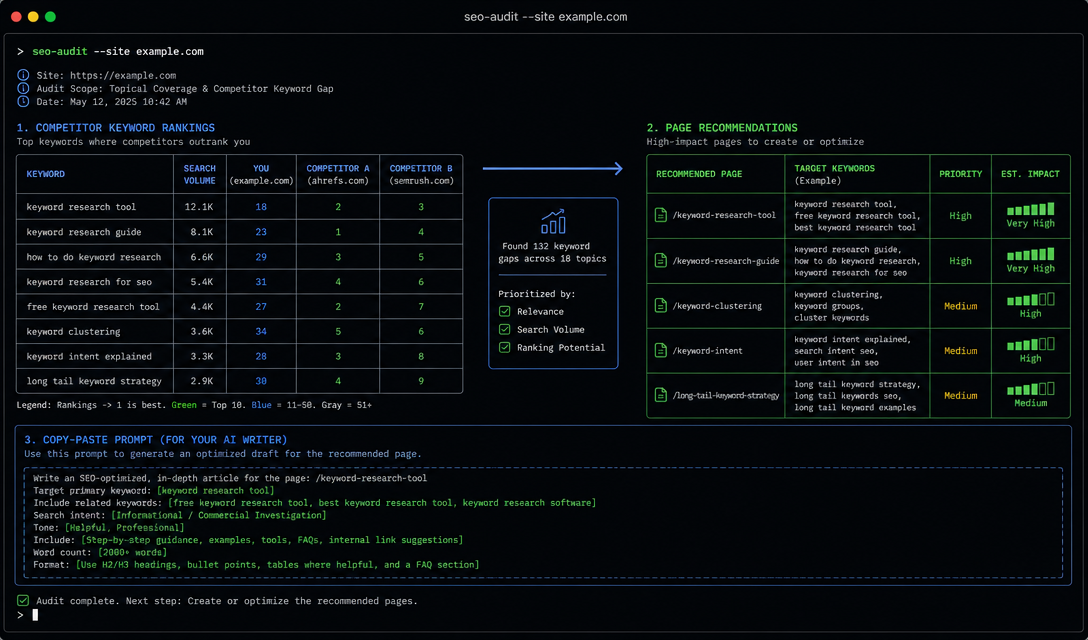Click the [2000+ words] word count value
The width and height of the screenshot is (1088, 640).
point(133,553)
